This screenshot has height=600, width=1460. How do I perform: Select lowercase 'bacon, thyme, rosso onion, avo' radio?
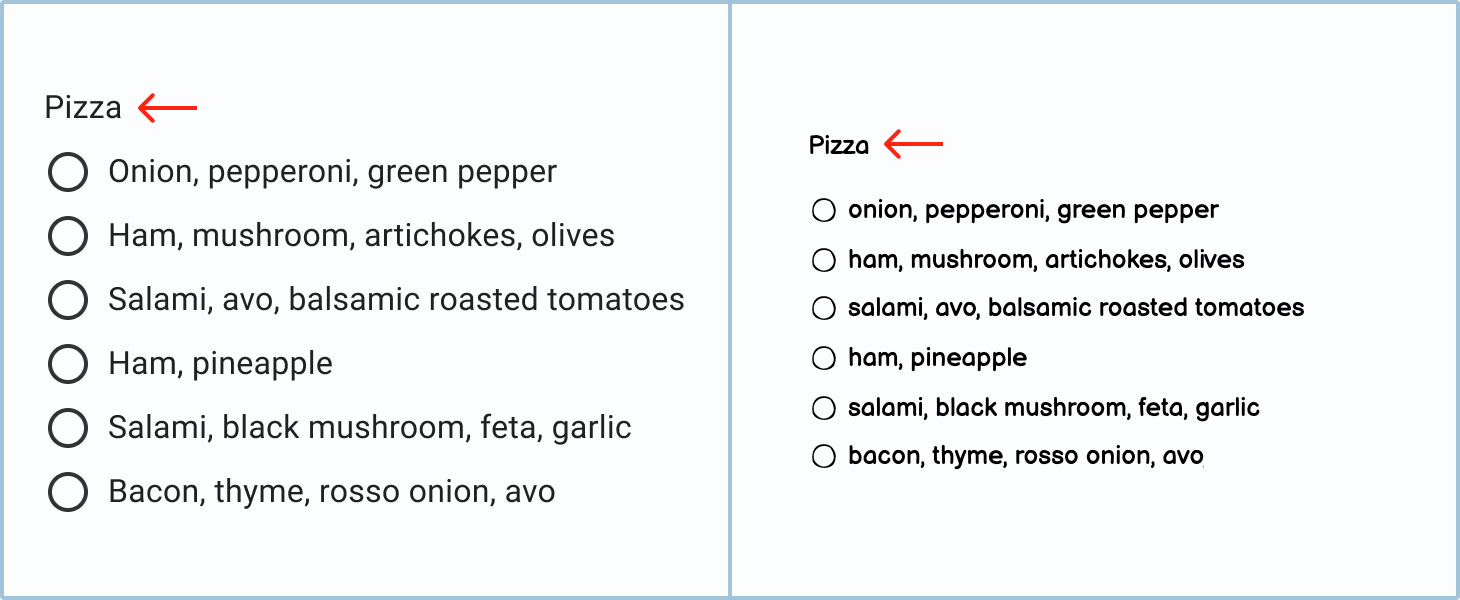click(x=823, y=457)
